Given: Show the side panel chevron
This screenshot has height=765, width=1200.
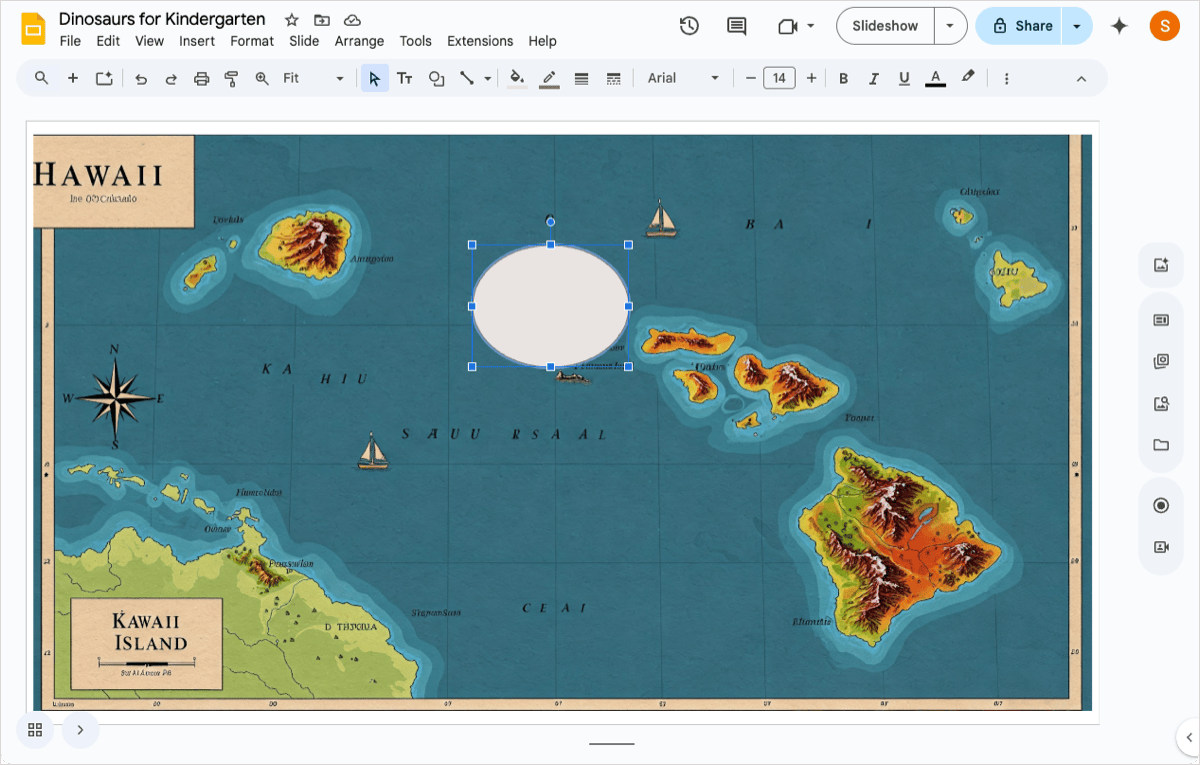Looking at the screenshot, I should (1189, 738).
